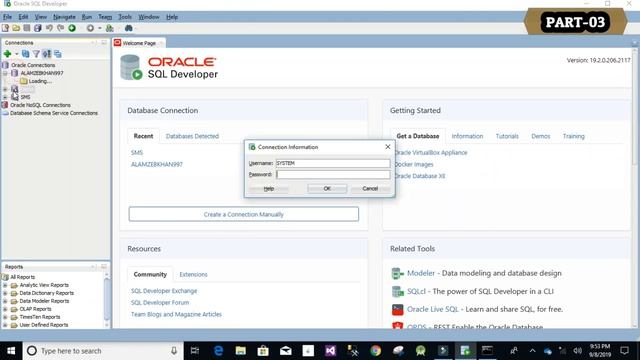640x360 pixels.
Task: Collapse the ALAMZEBKHAN997 connection node
Action: pos(5,73)
